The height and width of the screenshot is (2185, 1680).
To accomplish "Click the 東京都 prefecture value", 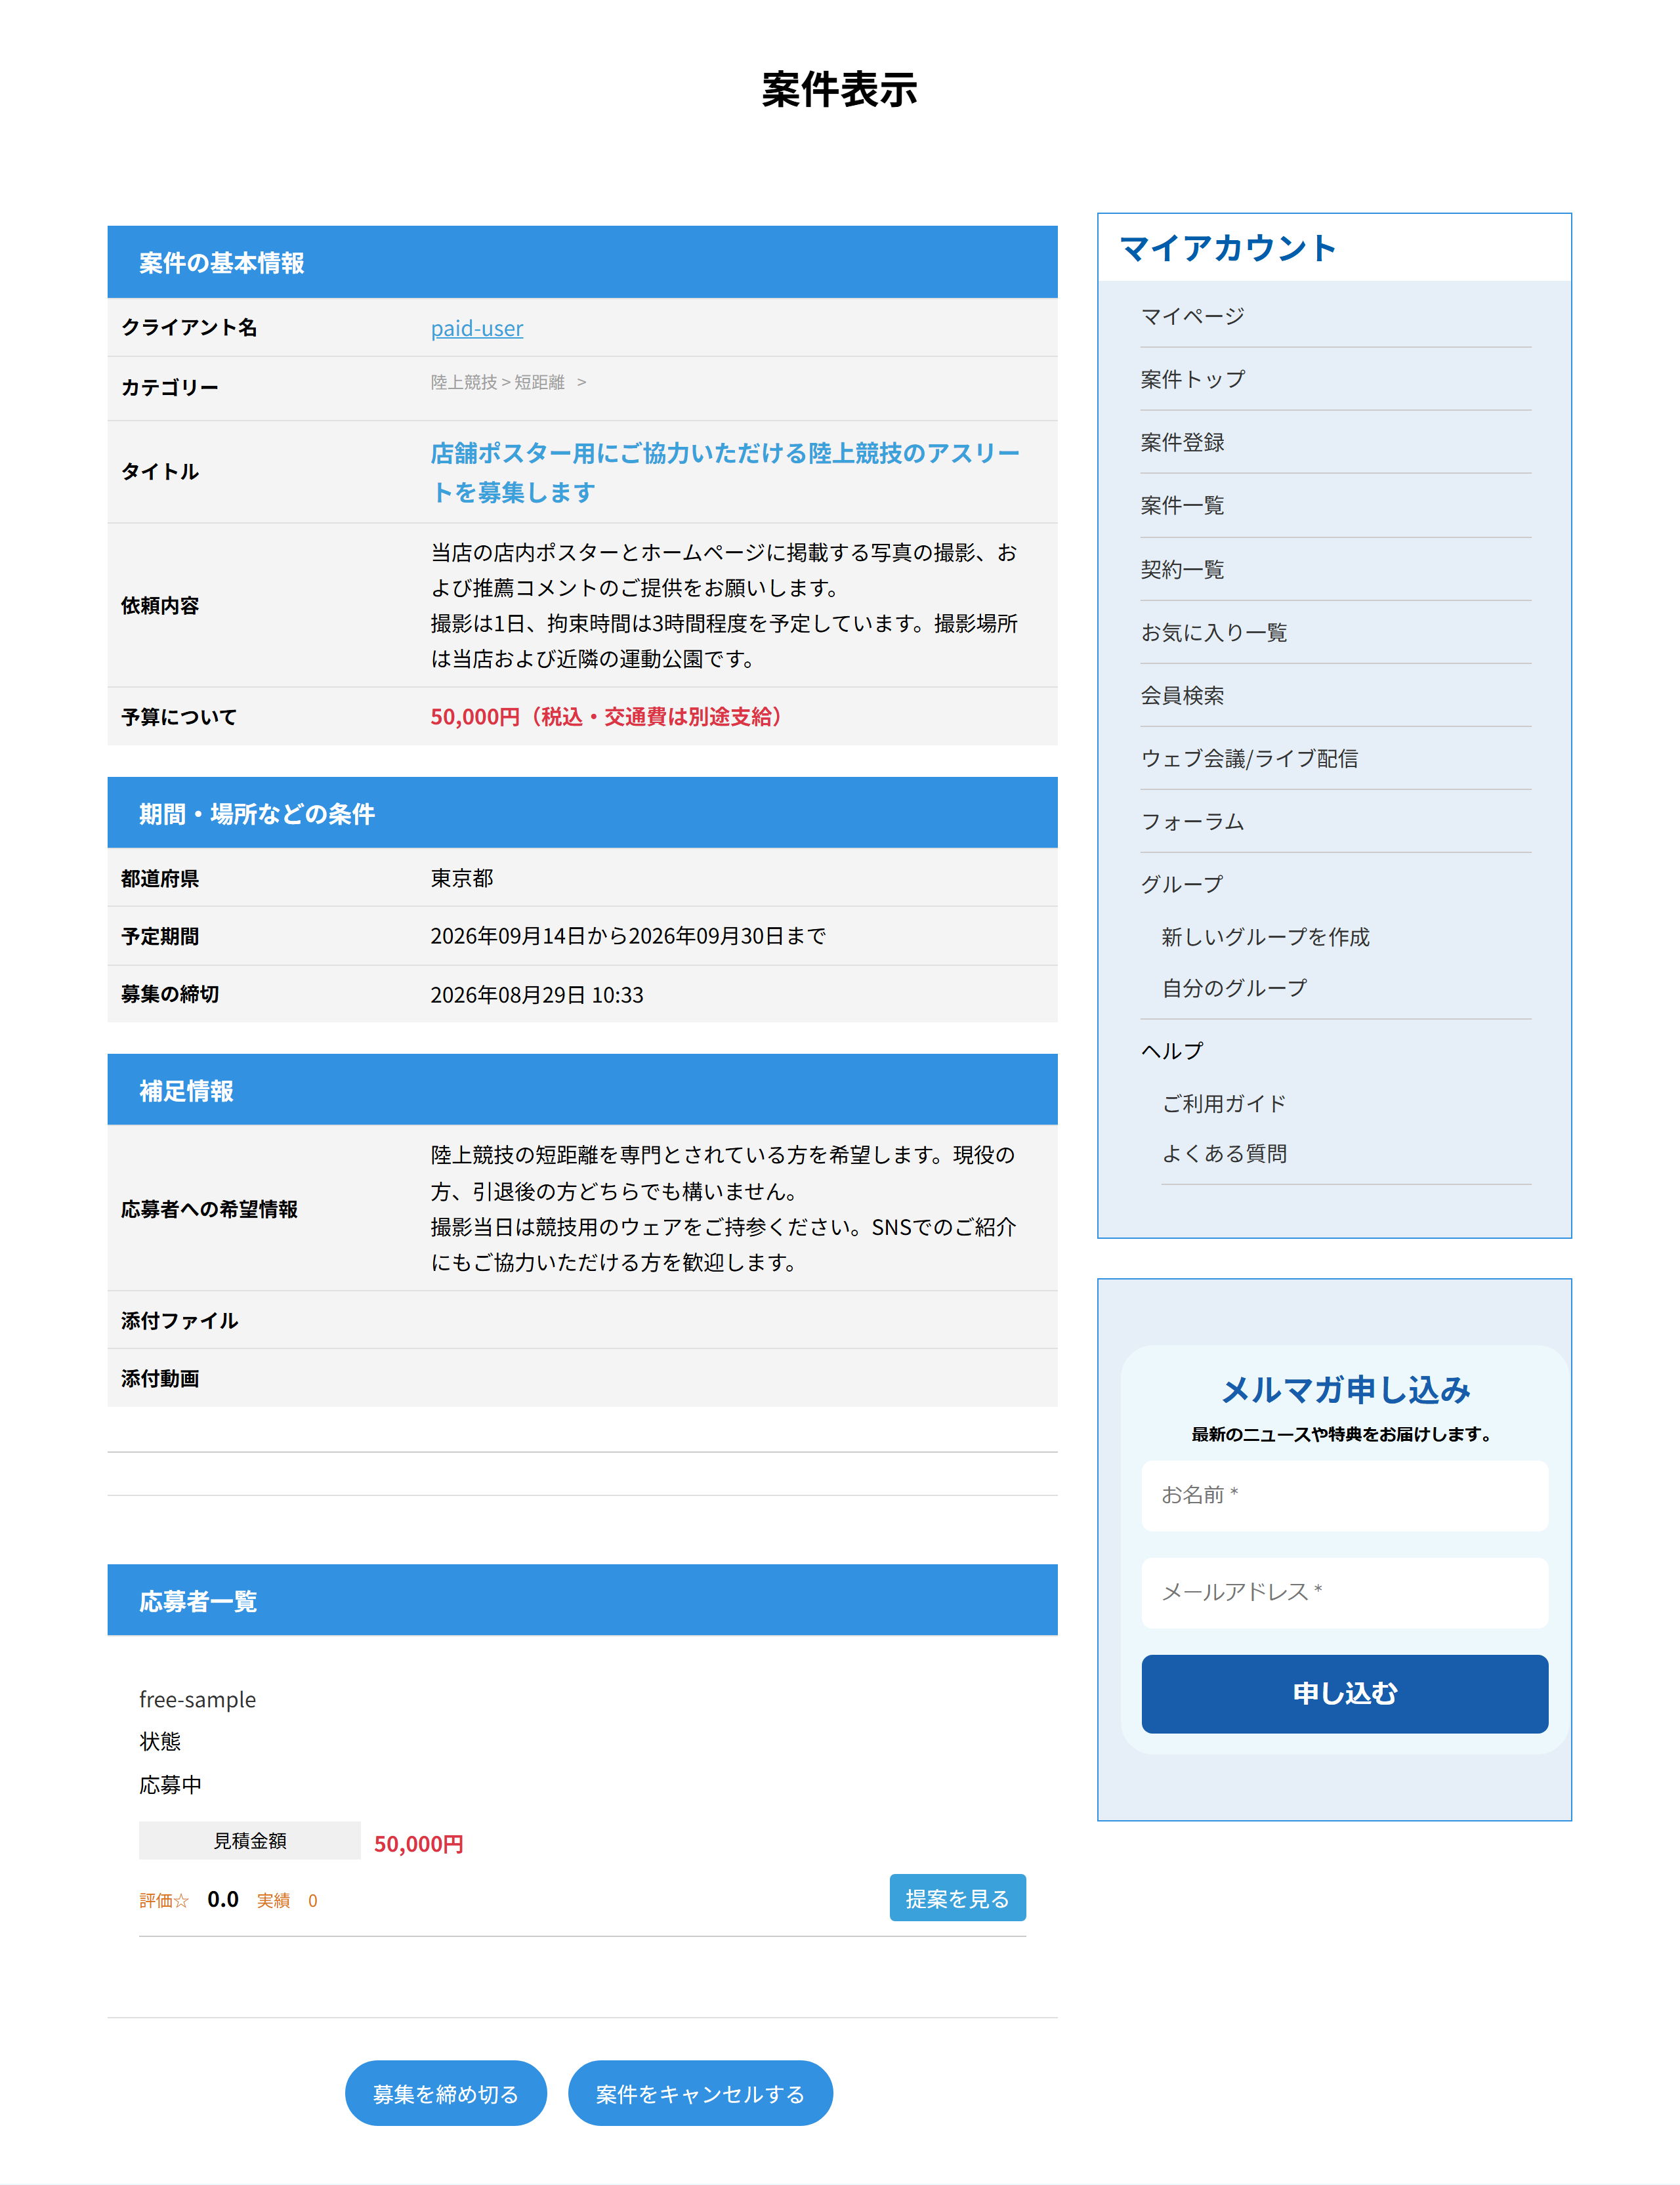I will tap(461, 878).
